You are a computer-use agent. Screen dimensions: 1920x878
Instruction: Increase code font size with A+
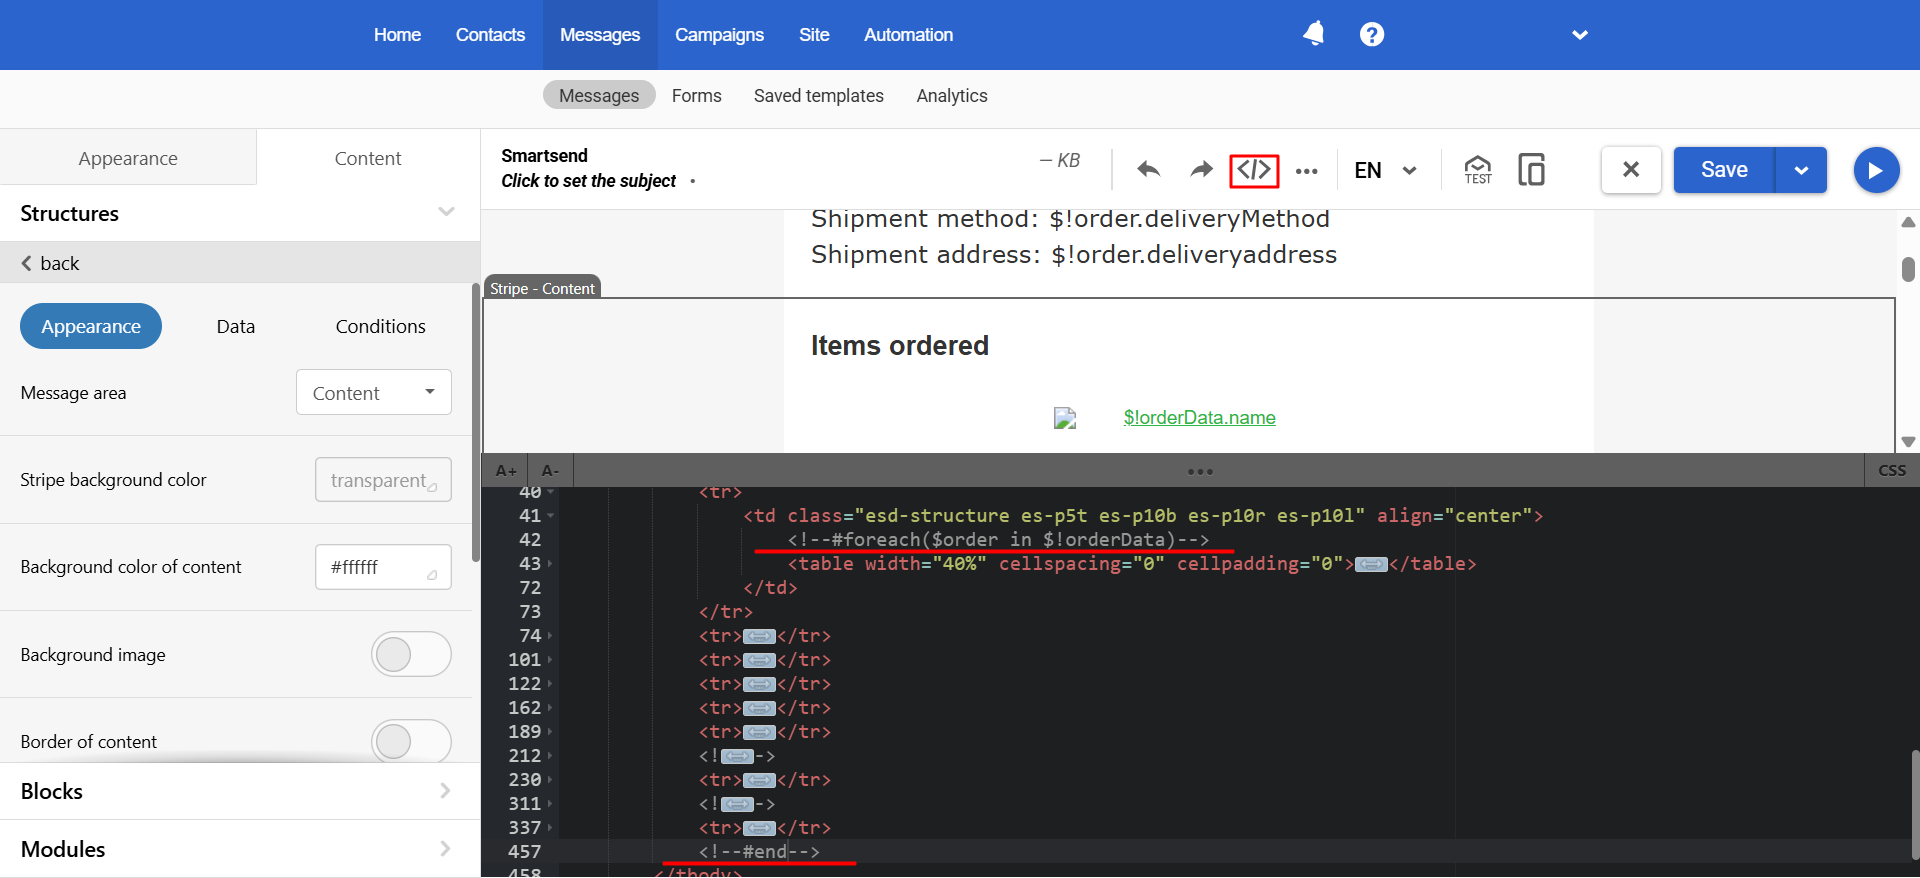506,471
